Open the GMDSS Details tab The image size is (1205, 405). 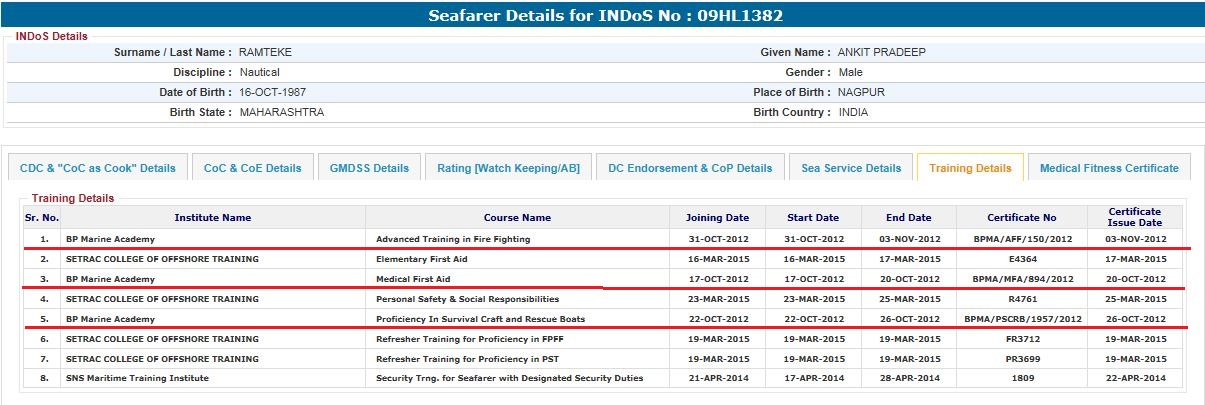(369, 168)
